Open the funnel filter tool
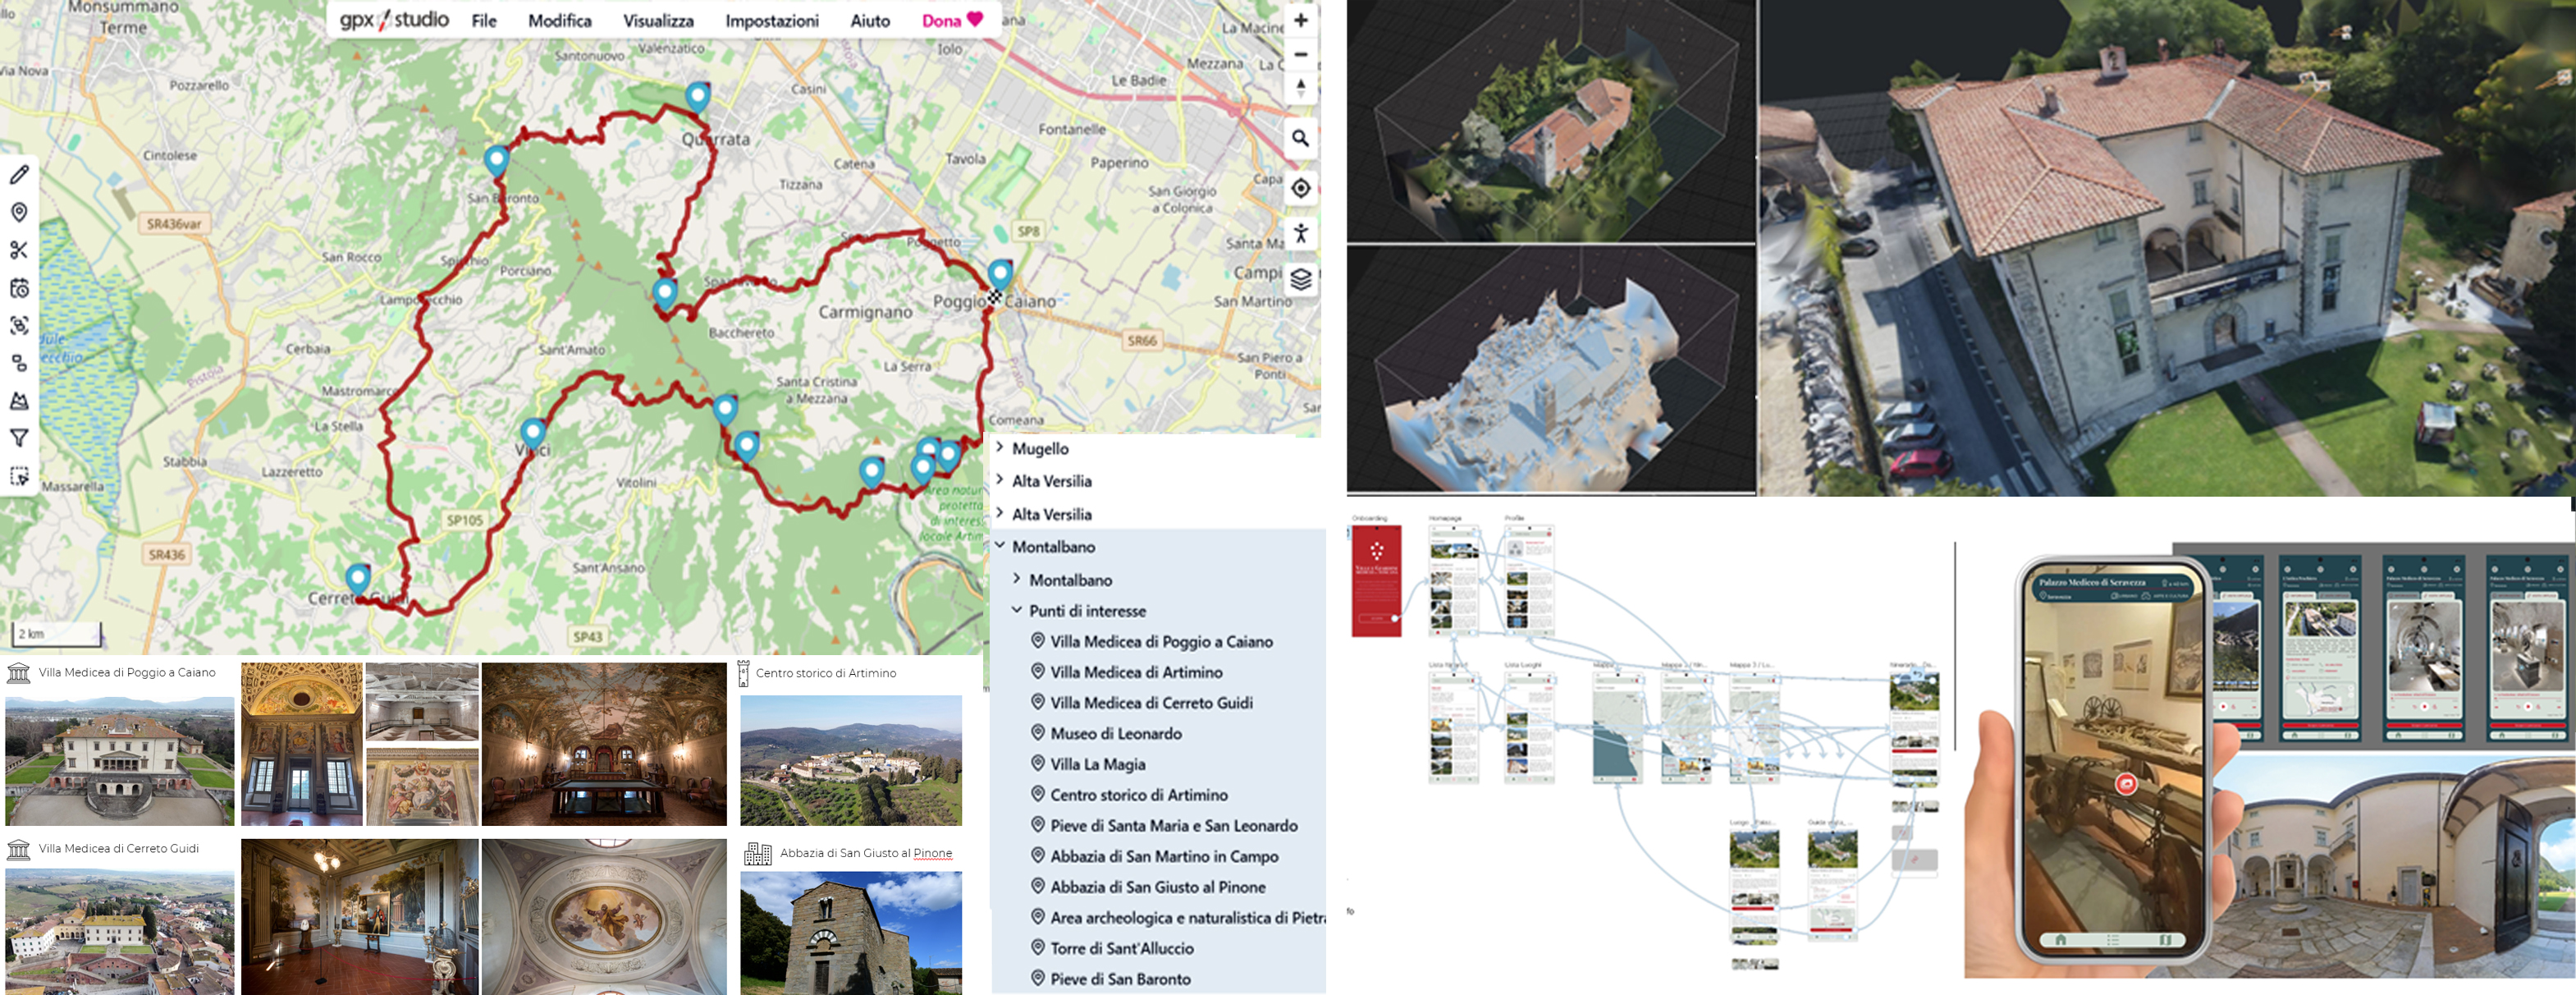Viewport: 2576px width, 995px height. tap(19, 438)
